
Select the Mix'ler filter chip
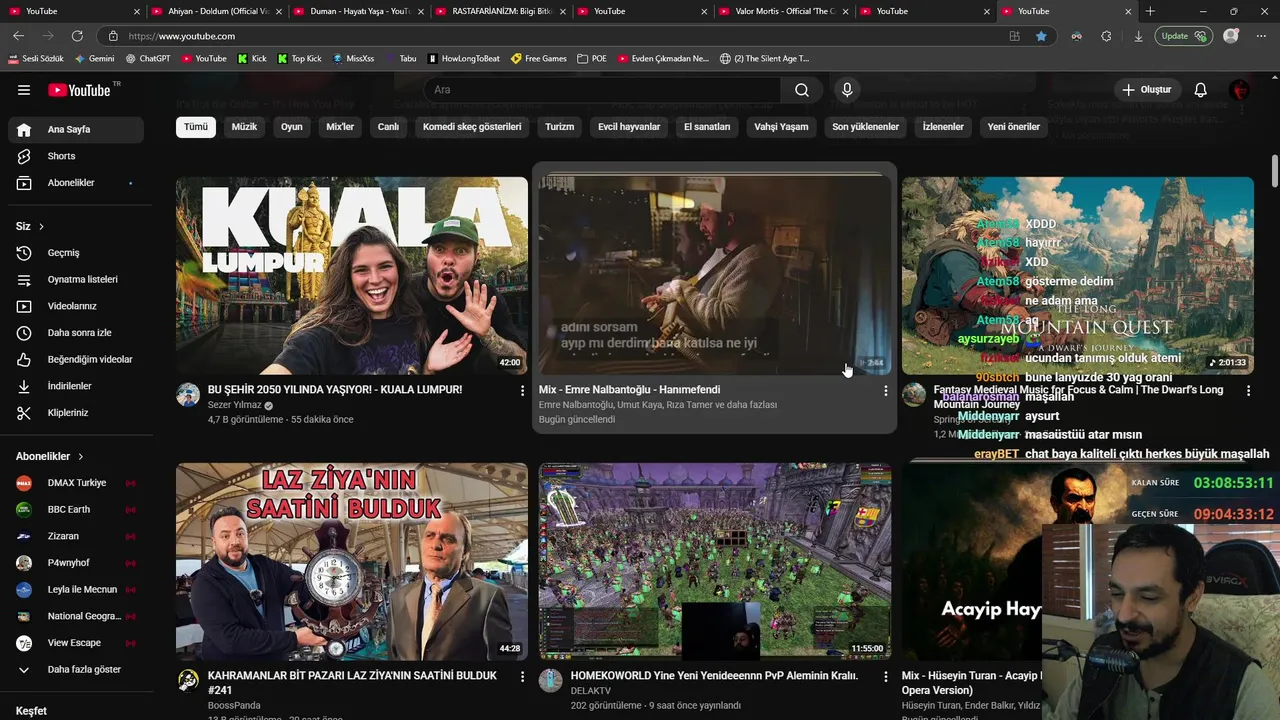pyautogui.click(x=340, y=127)
